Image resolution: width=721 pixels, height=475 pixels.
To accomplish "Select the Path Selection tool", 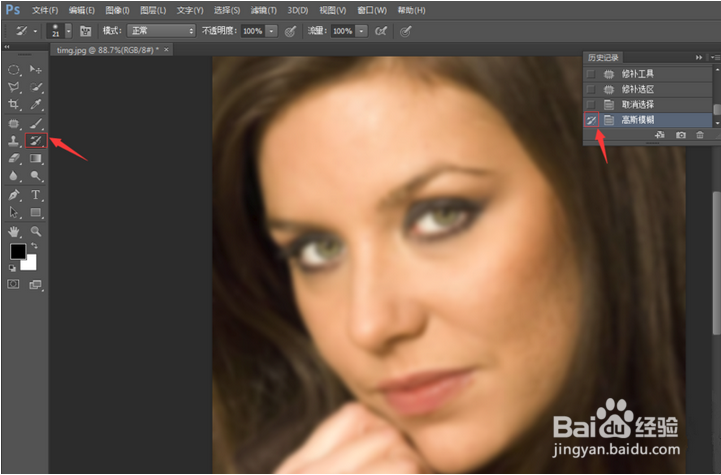I will 14,212.
